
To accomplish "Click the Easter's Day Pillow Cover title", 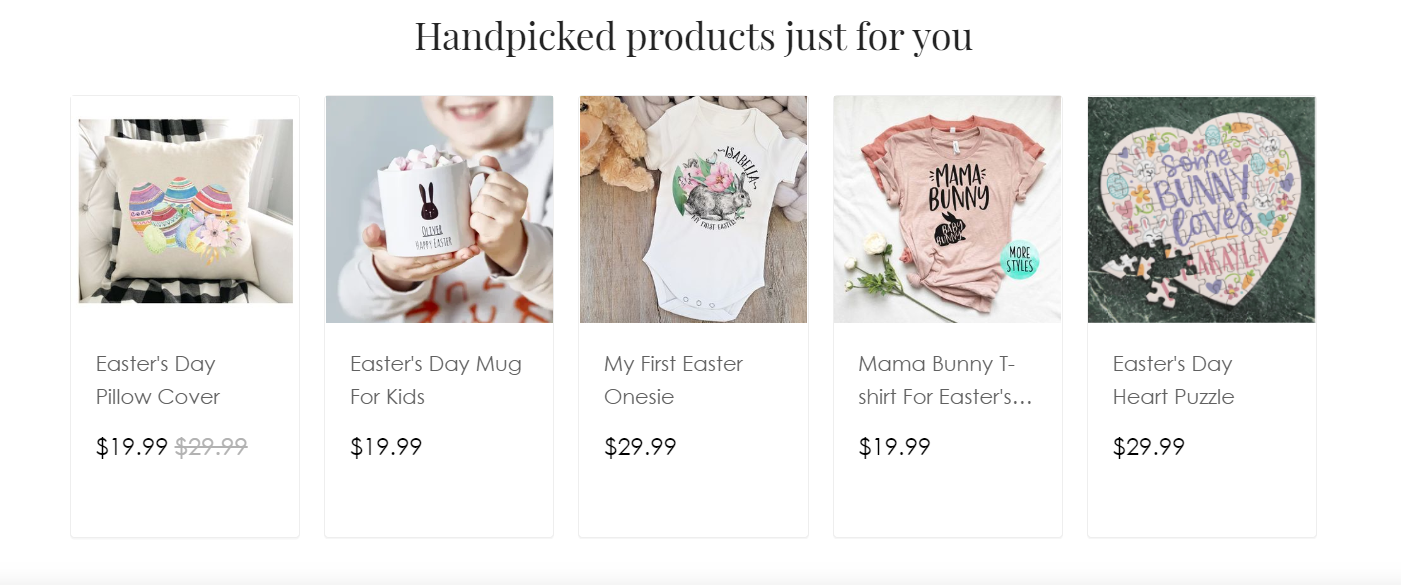I will click(x=158, y=380).
